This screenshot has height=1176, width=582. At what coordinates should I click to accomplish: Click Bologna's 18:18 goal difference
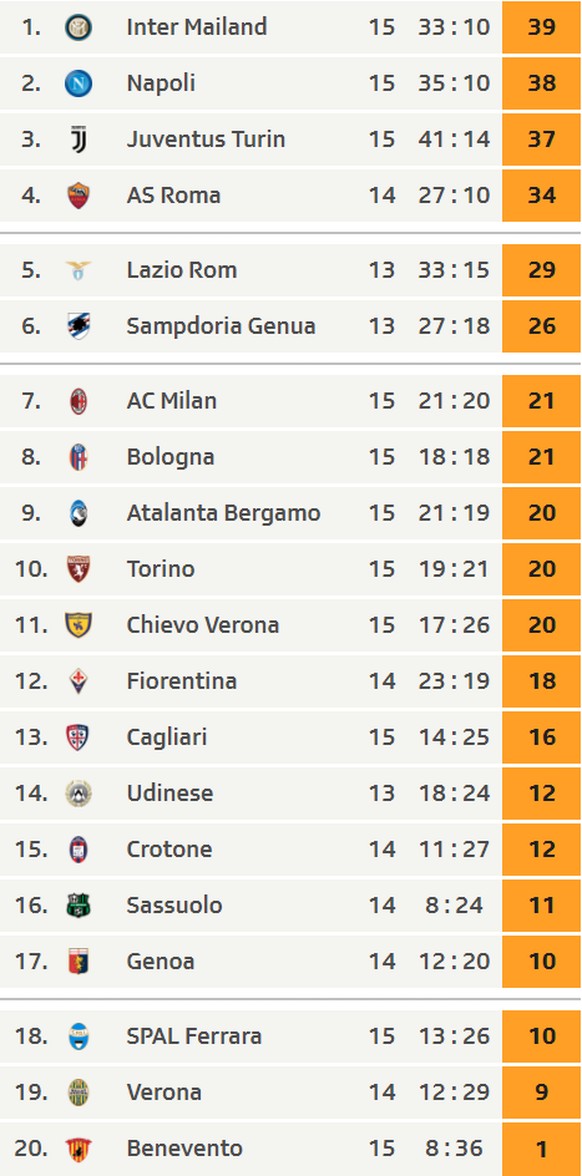[x=454, y=457]
